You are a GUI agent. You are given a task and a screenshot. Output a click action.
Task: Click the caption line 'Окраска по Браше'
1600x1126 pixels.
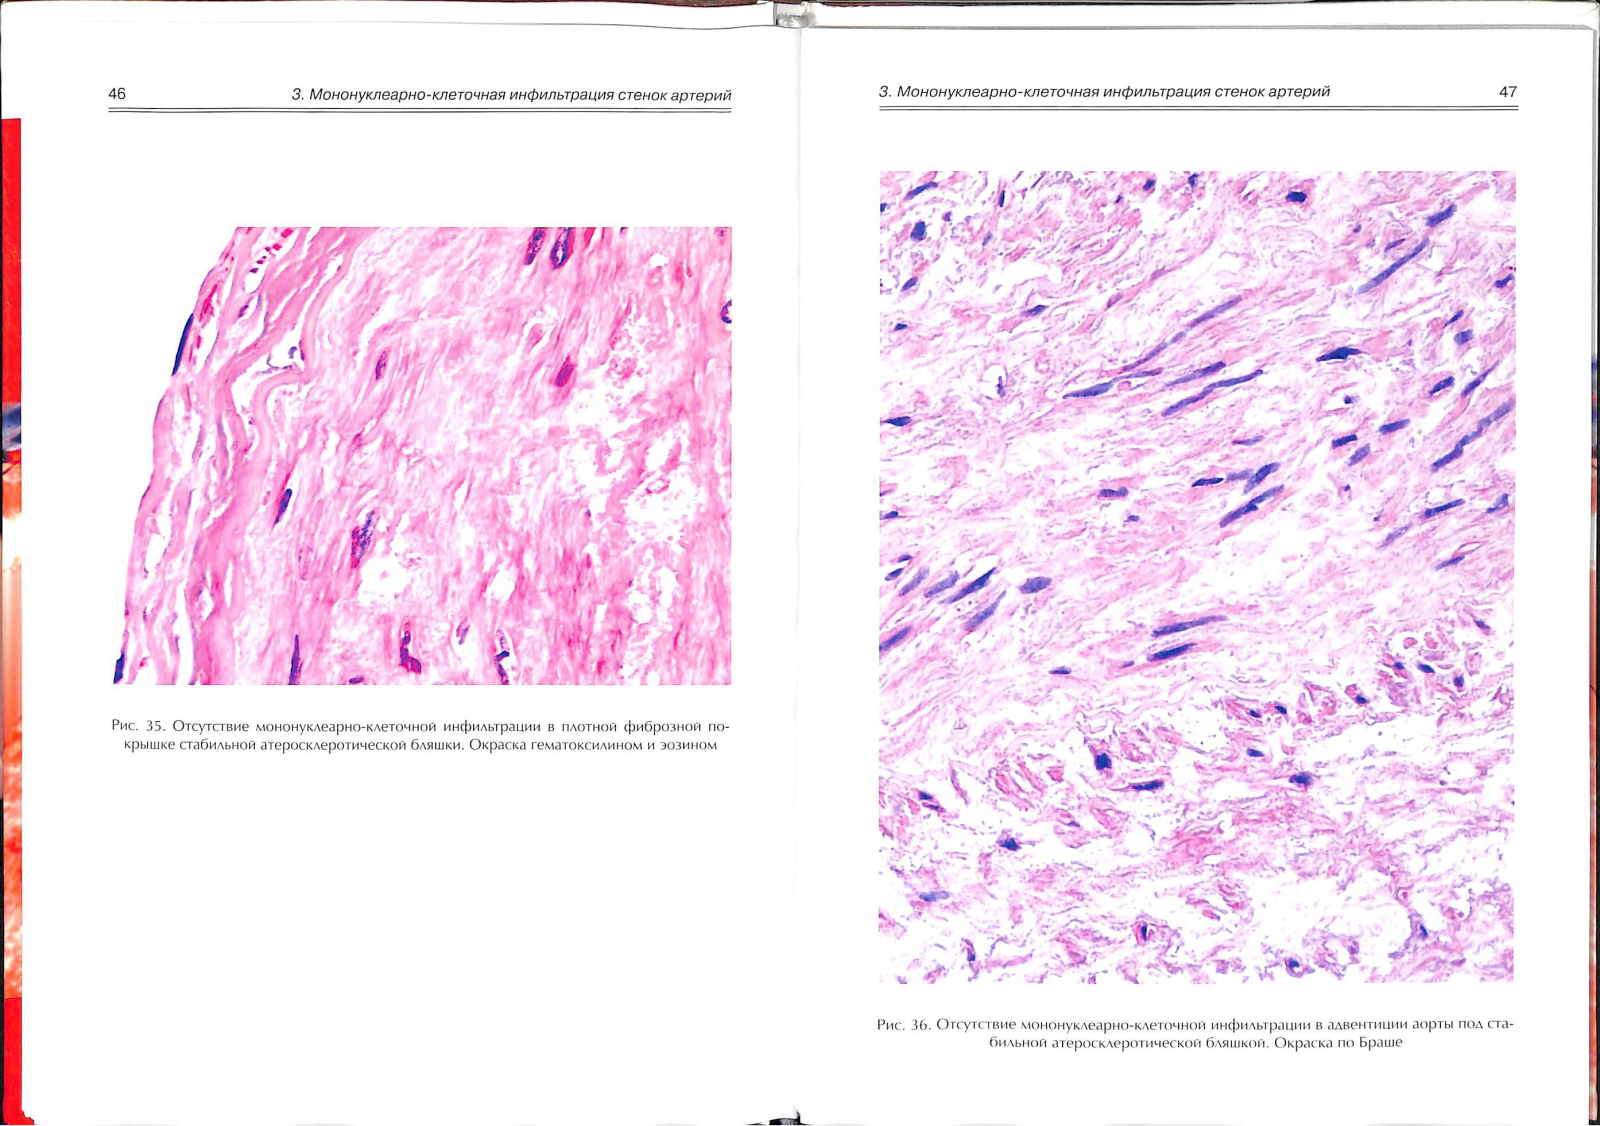(x=1338, y=1042)
